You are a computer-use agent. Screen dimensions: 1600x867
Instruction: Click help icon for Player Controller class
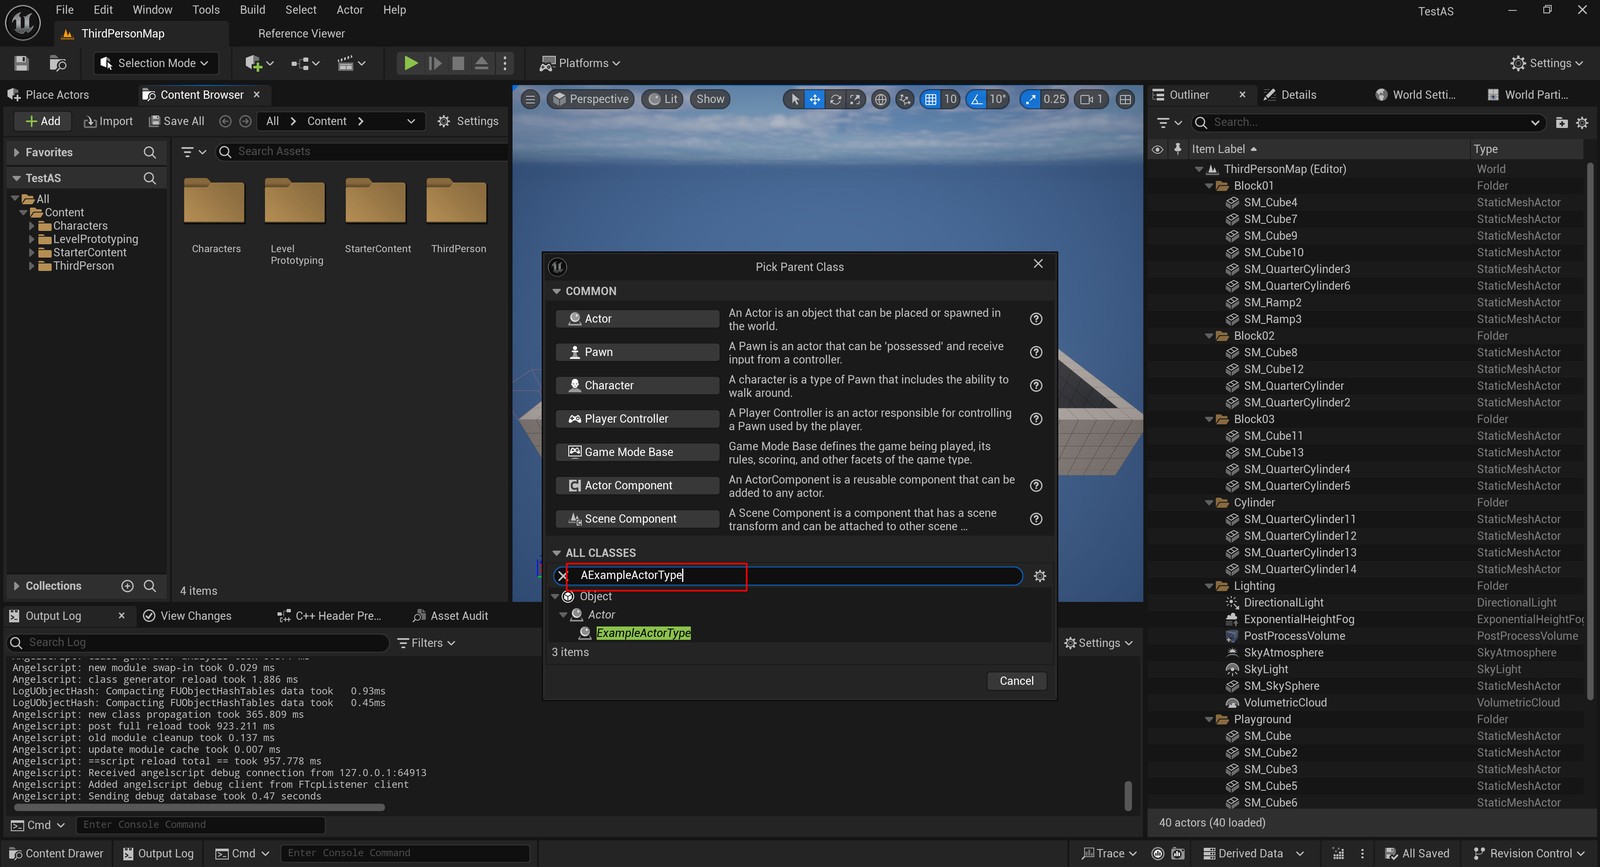tap(1036, 419)
